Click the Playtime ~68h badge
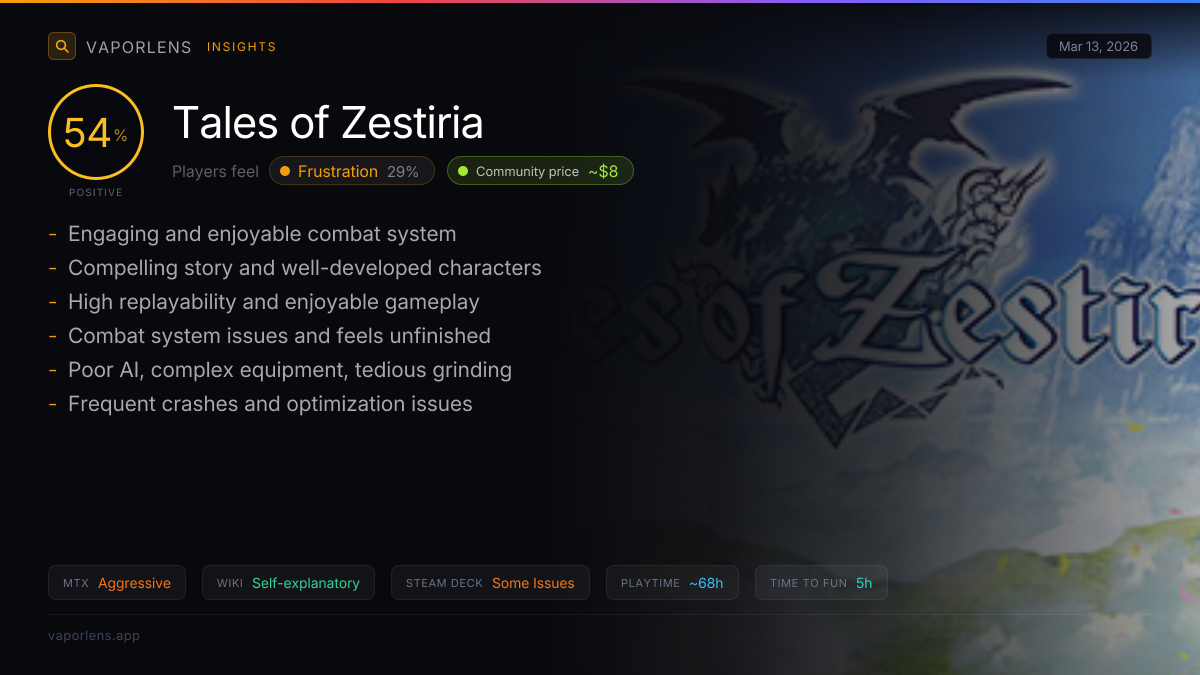Screen dimensions: 1200x675 (x=672, y=583)
